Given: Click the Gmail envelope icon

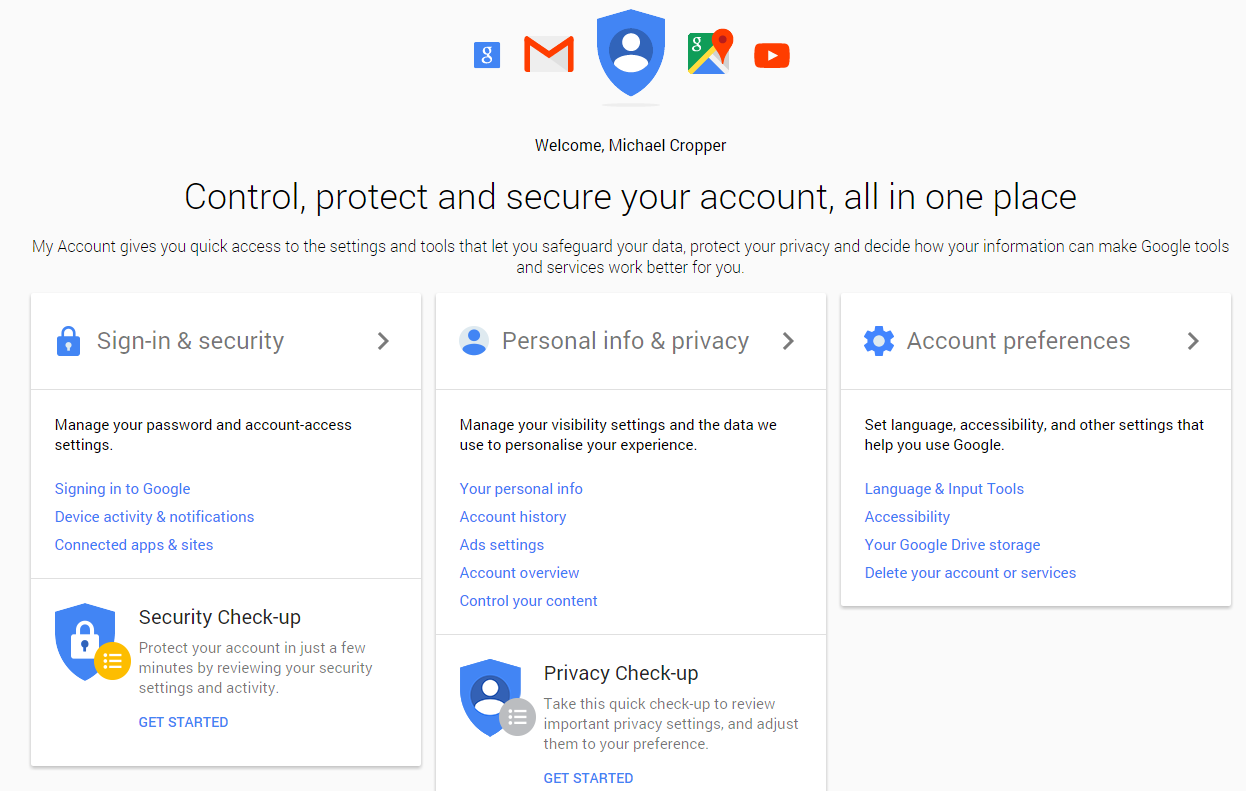Looking at the screenshot, I should click(549, 54).
